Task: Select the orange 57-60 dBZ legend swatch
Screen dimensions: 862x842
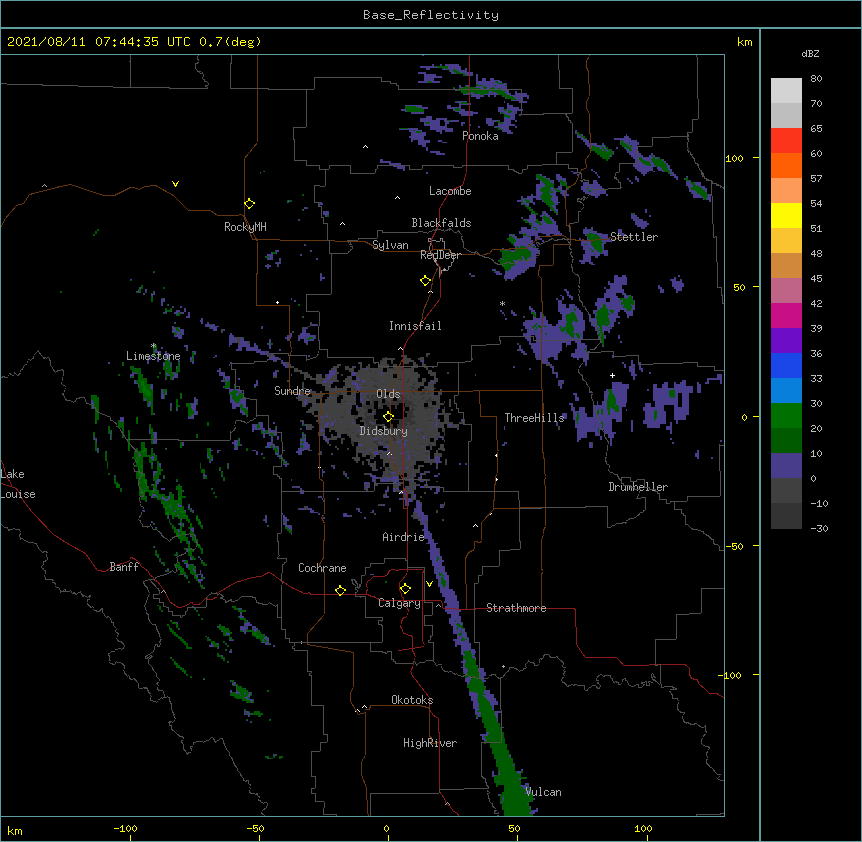Action: point(786,165)
